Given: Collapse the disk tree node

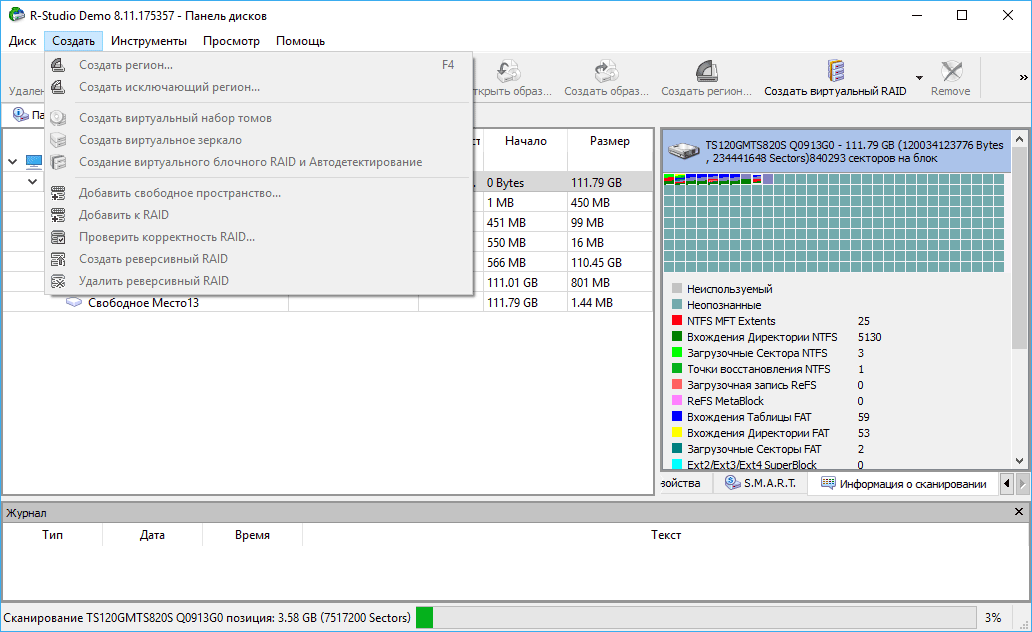Looking at the screenshot, I should (32, 182).
